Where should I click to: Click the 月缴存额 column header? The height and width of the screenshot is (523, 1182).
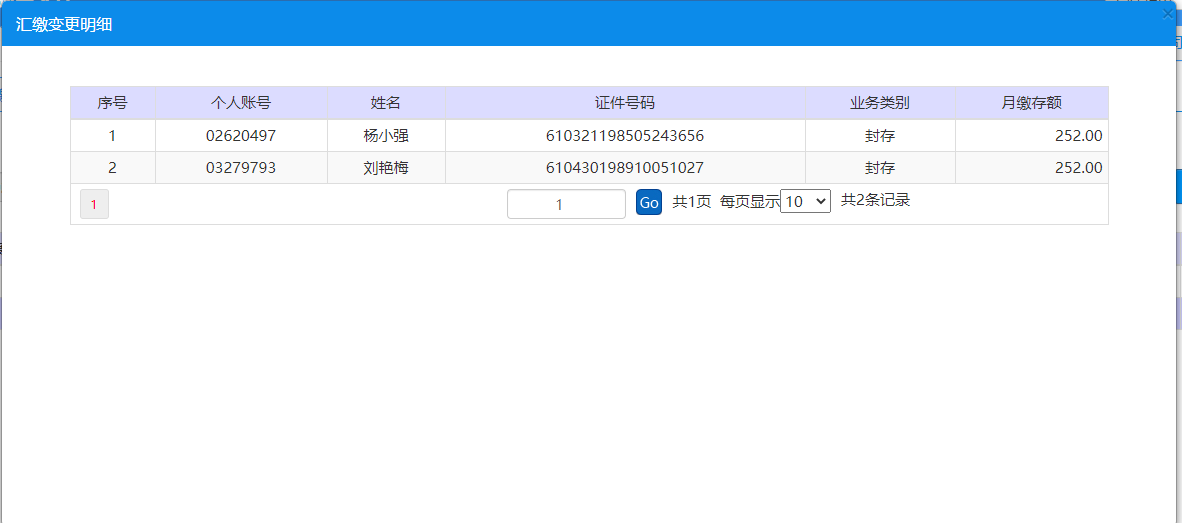(x=1032, y=103)
